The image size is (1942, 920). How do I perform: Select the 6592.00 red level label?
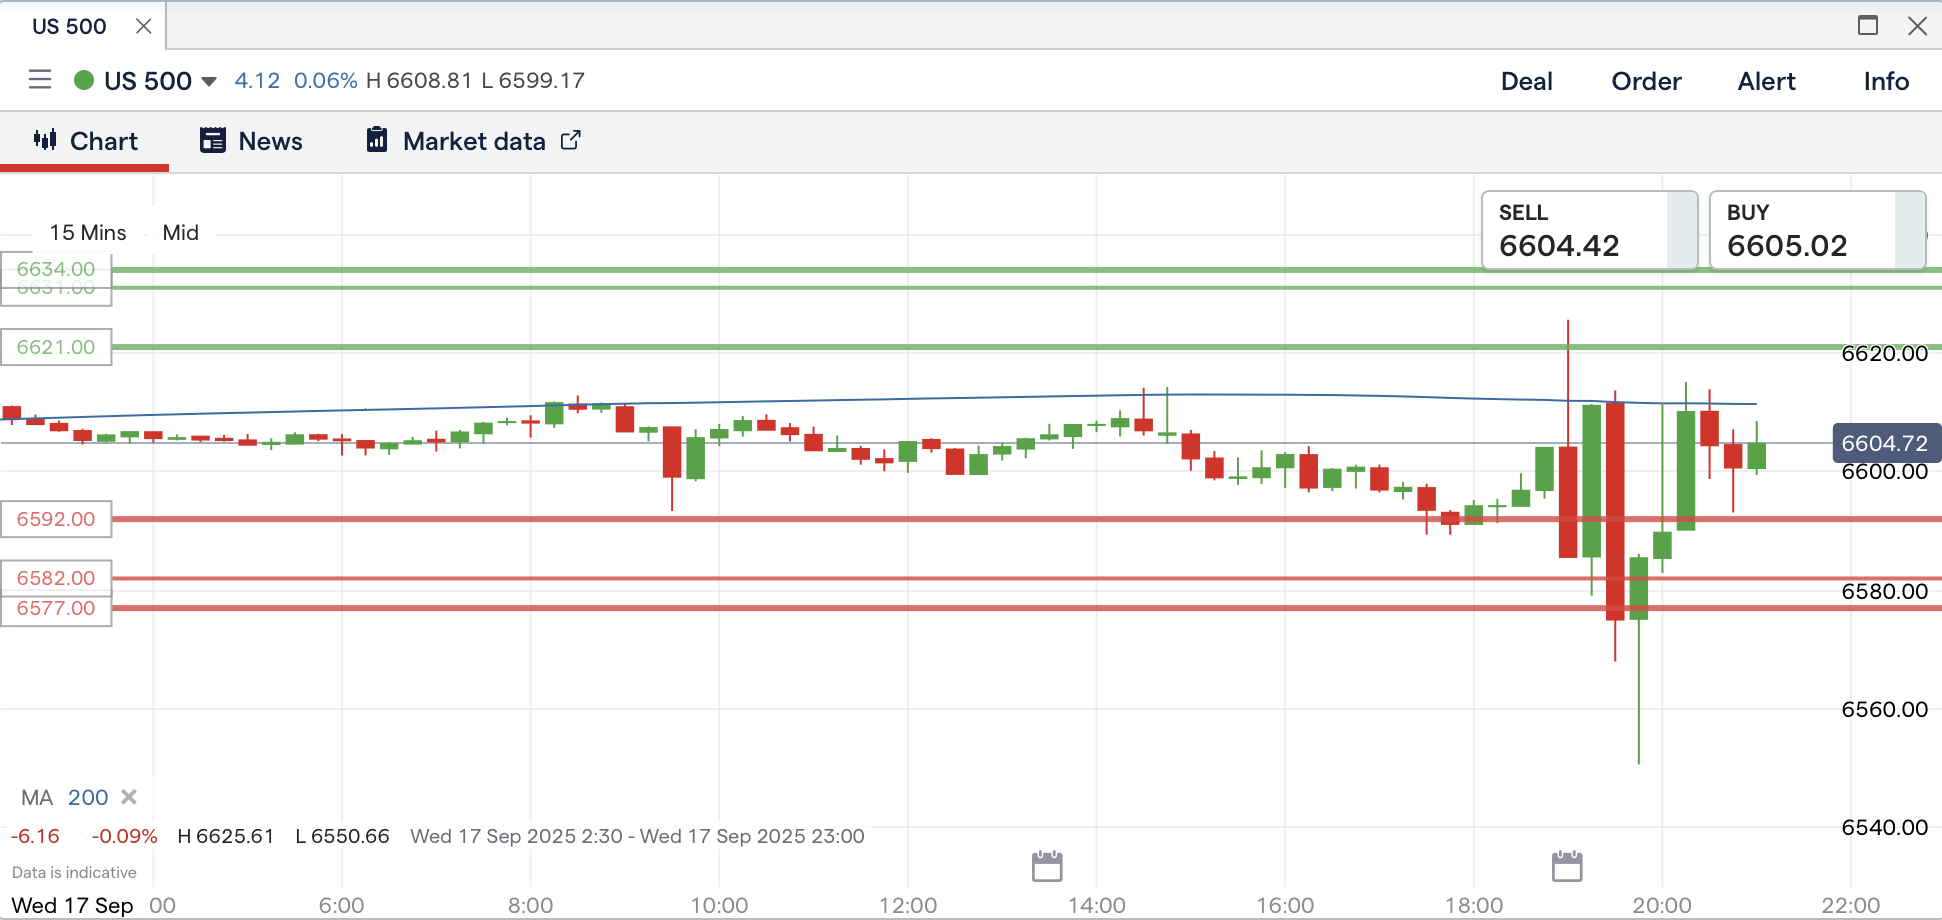pos(56,519)
